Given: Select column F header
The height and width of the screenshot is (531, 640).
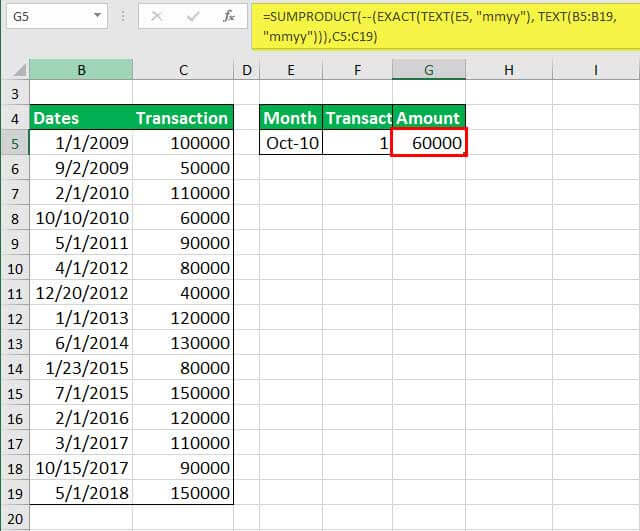Looking at the screenshot, I should click(x=358, y=70).
